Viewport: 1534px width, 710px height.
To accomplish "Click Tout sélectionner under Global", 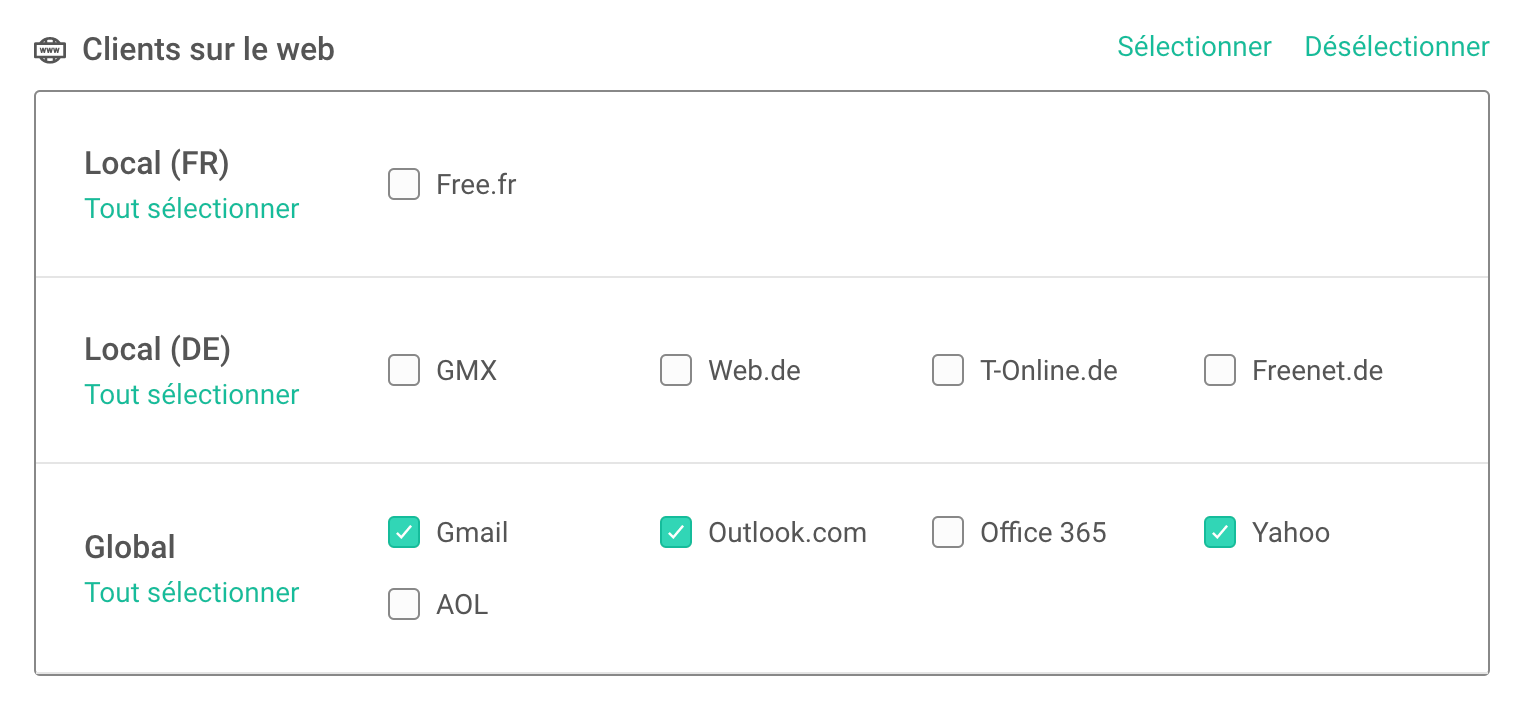I will (192, 592).
